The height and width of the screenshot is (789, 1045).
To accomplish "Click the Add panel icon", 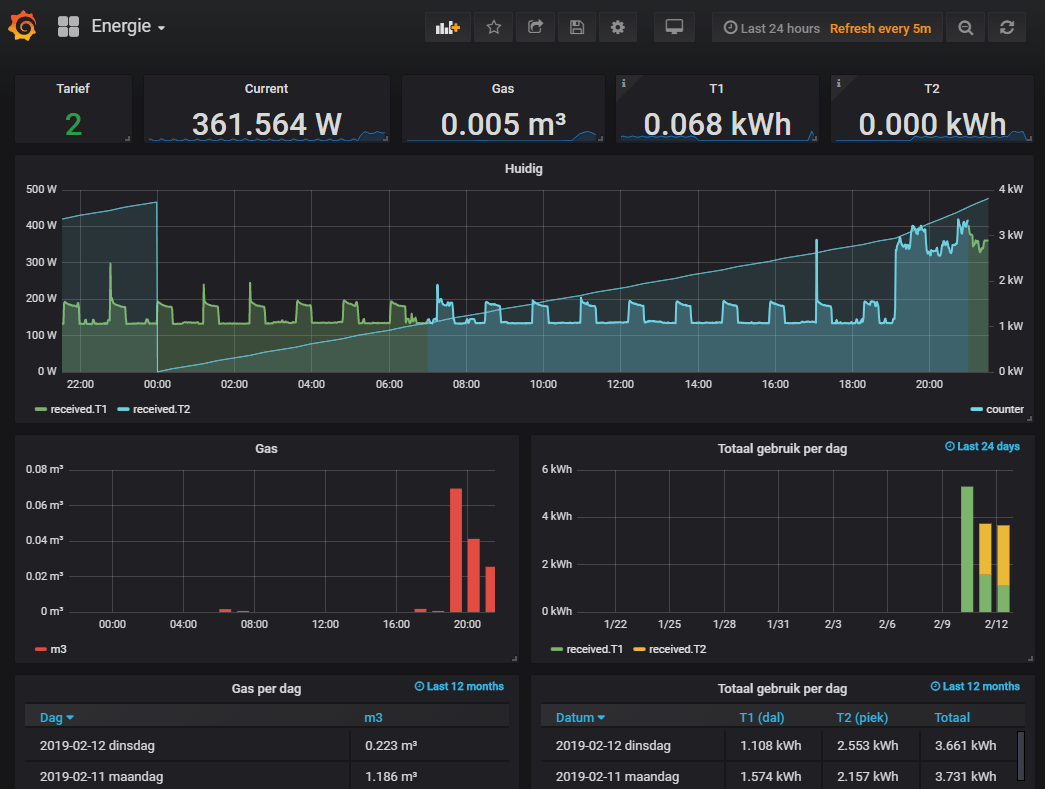I will (x=447, y=28).
